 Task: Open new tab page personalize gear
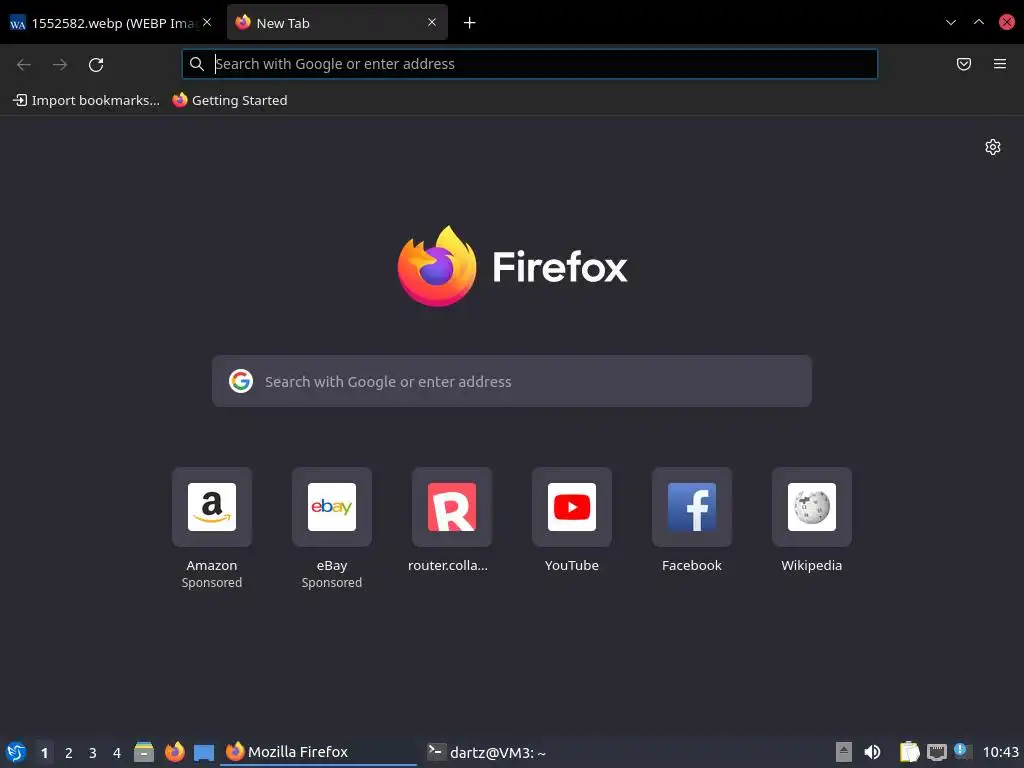pyautogui.click(x=992, y=147)
